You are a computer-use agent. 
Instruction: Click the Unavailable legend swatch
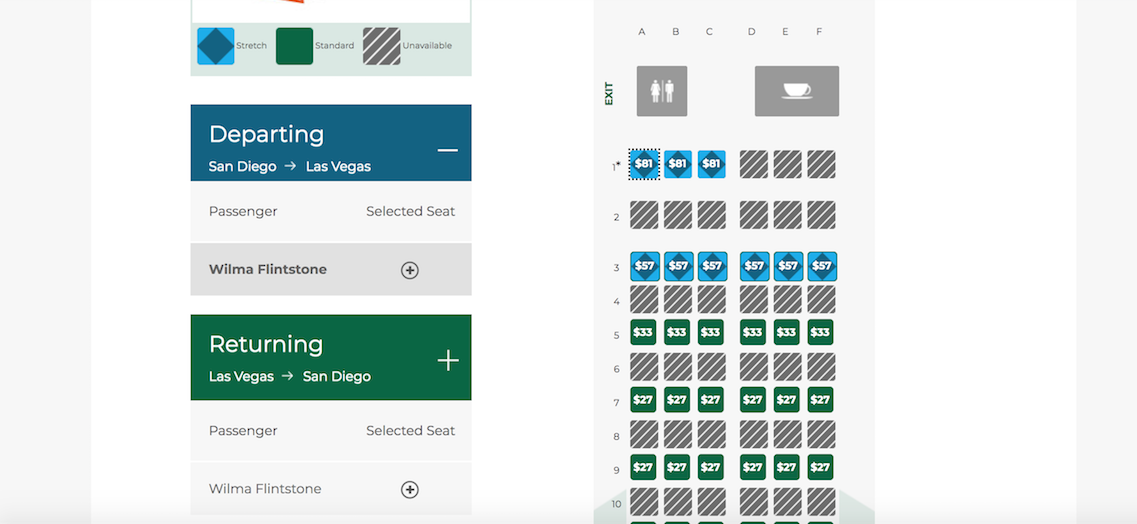381,46
